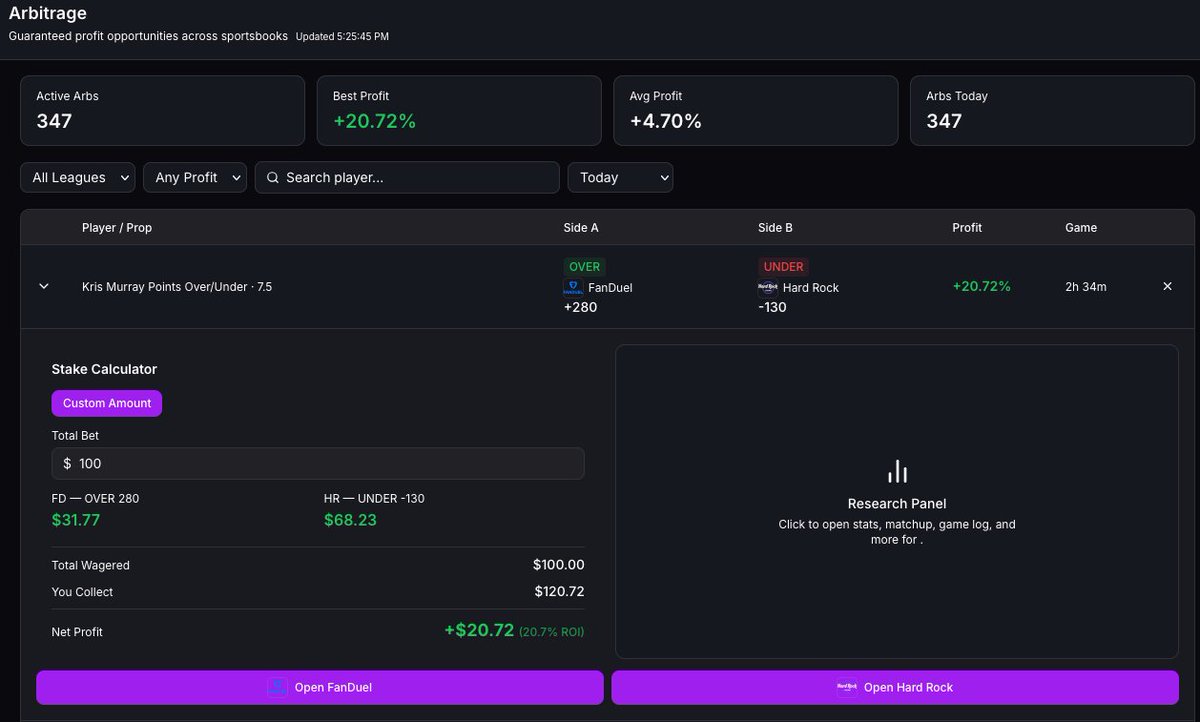The width and height of the screenshot is (1200, 722).
Task: Click the search magnifier icon
Action: coord(272,177)
